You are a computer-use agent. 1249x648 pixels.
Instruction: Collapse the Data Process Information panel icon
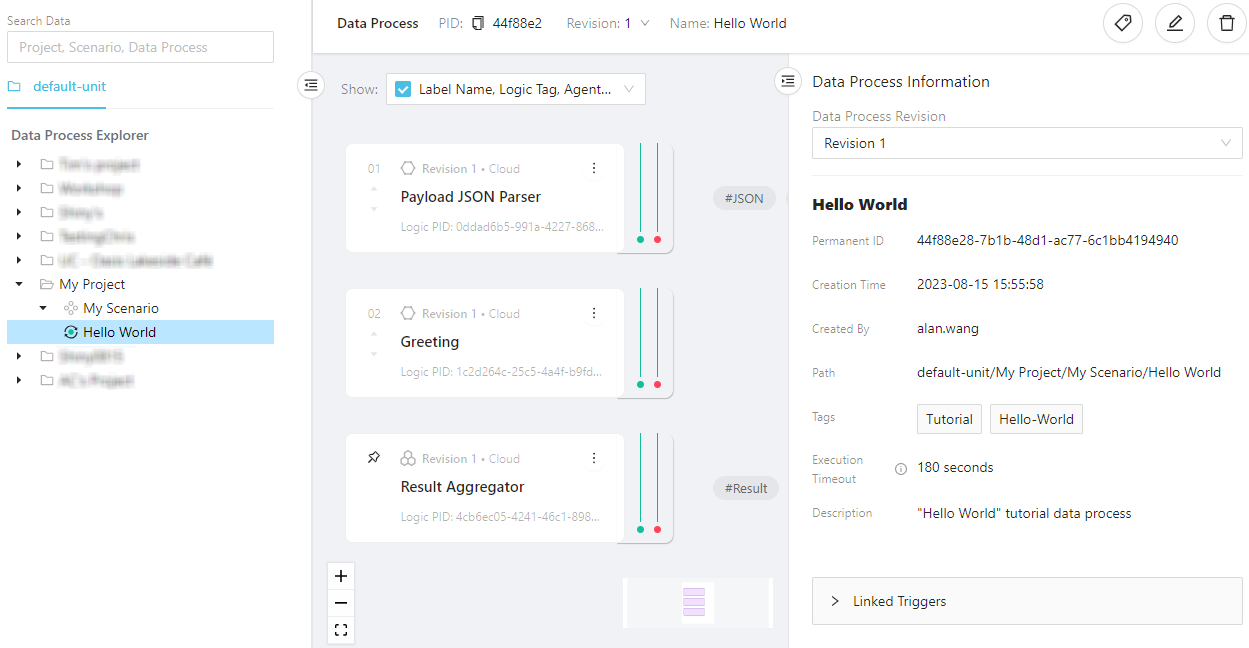[788, 81]
